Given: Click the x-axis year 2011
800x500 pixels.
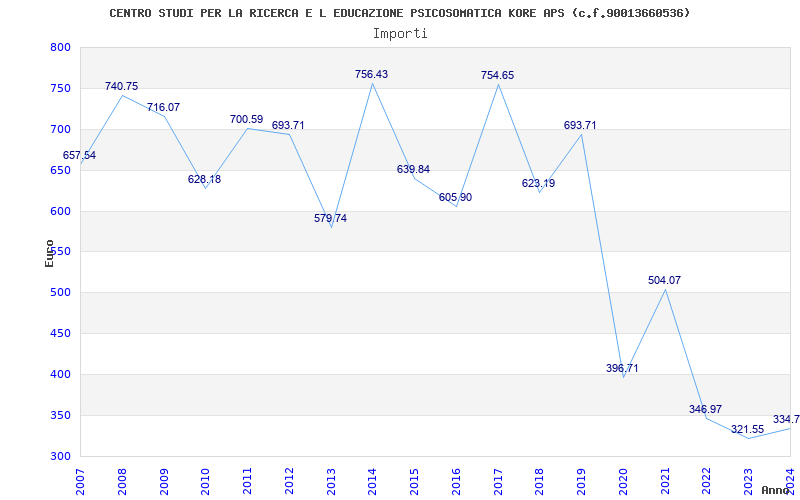Looking at the screenshot, I should pyautogui.click(x=247, y=481).
